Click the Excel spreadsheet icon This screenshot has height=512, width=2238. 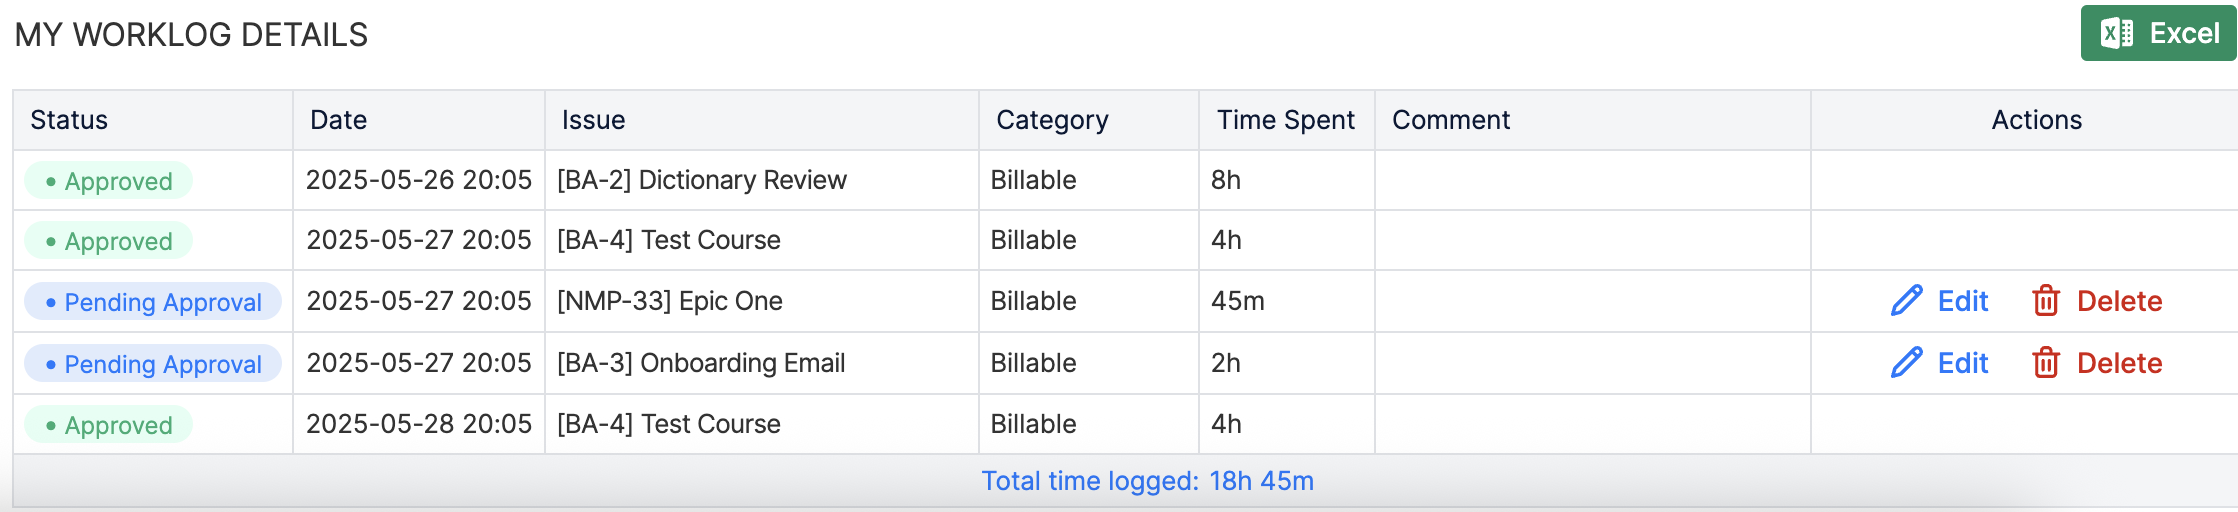2117,34
